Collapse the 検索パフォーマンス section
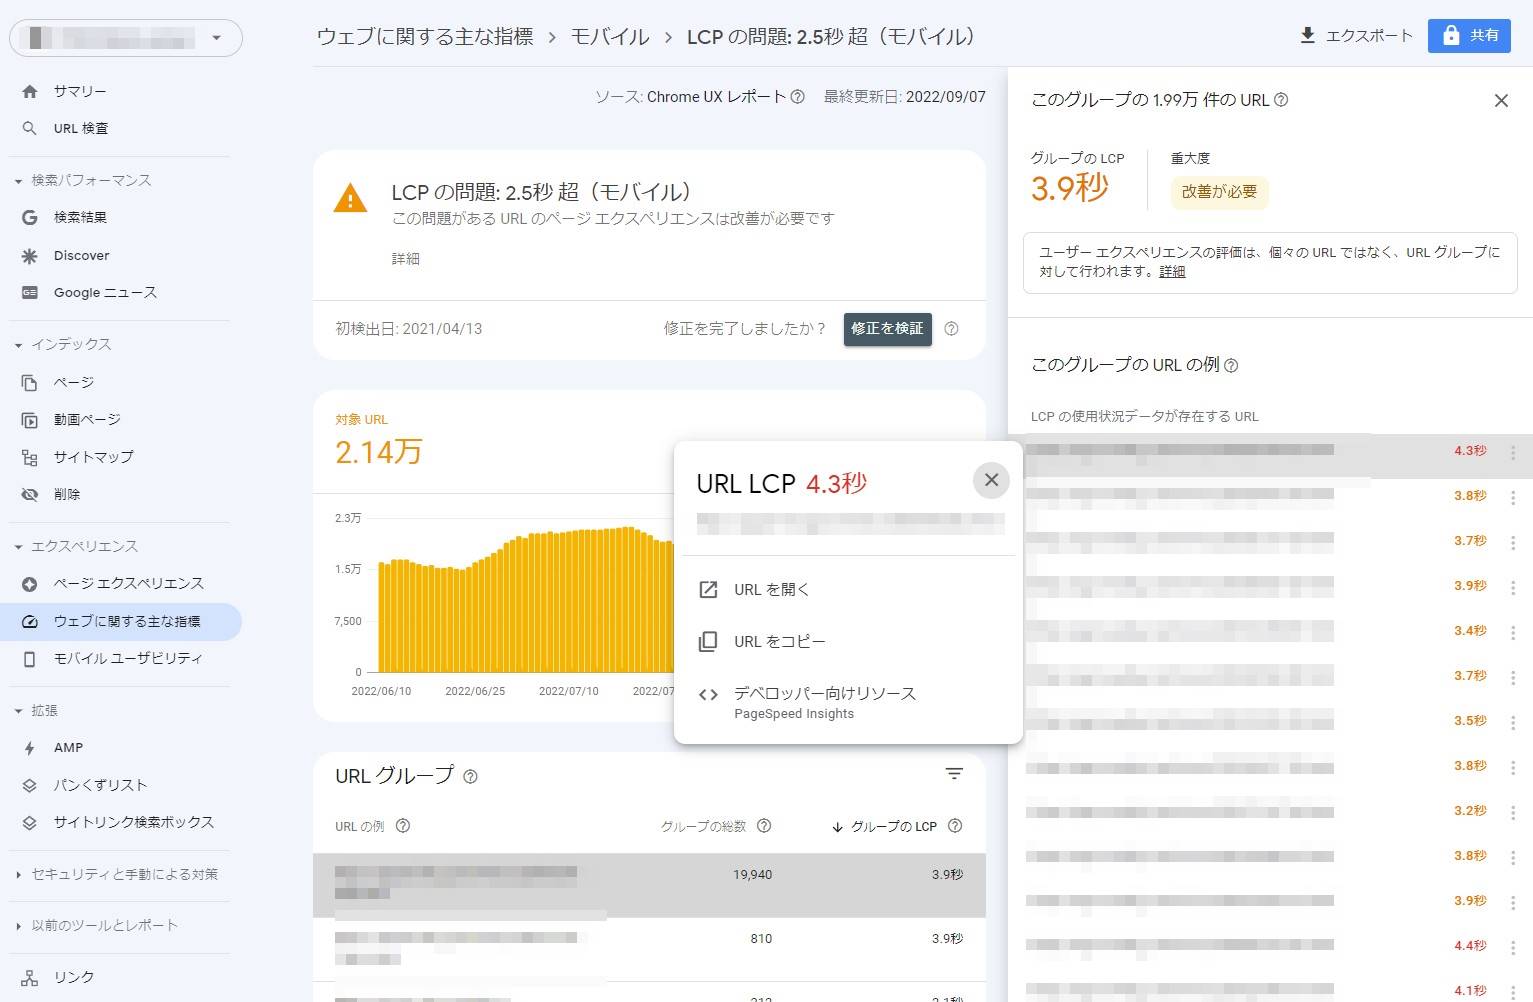1533x1002 pixels. tap(19, 181)
